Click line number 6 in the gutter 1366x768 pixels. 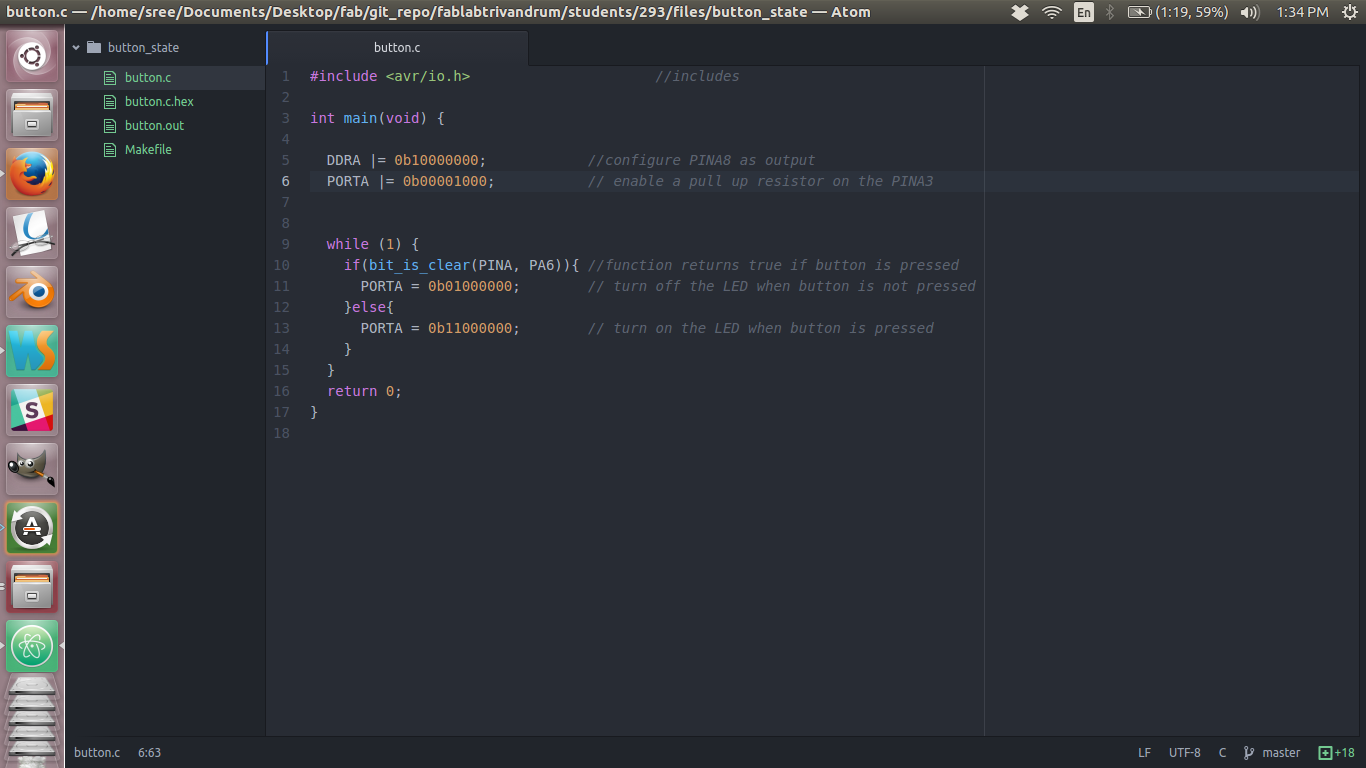point(286,181)
